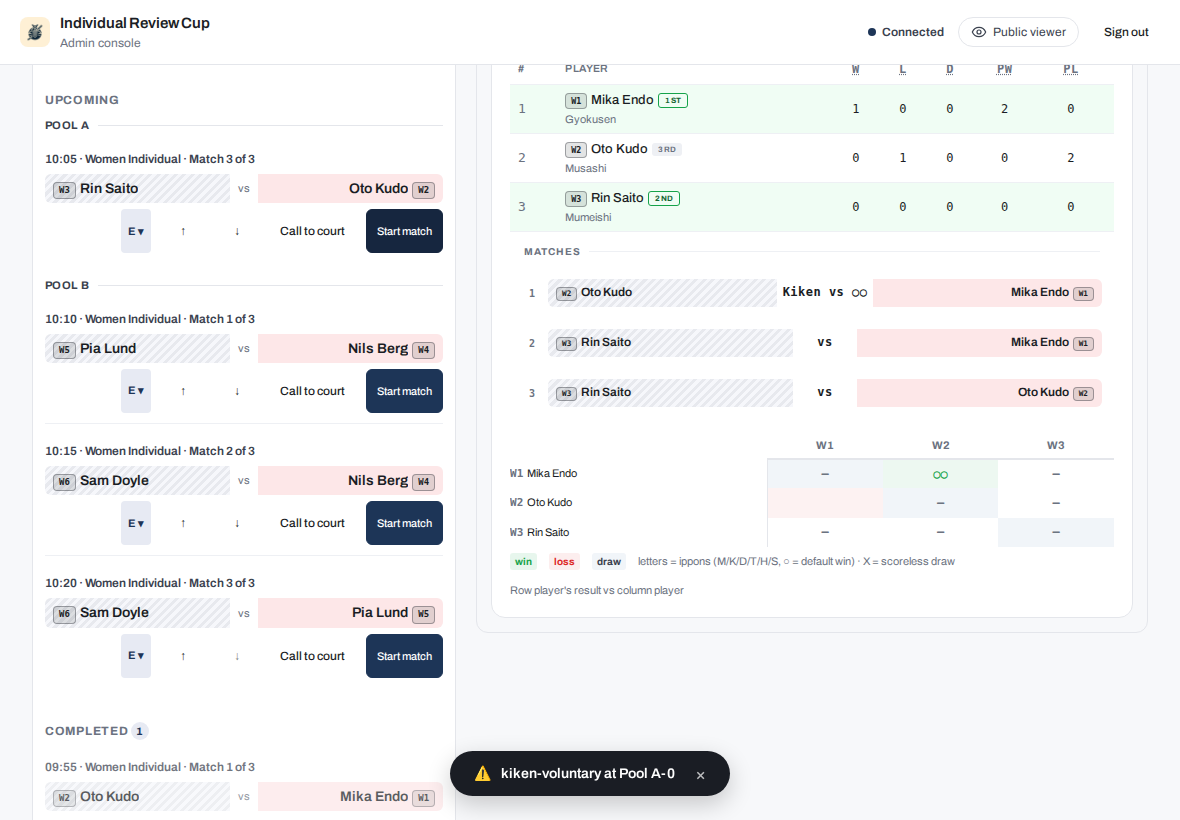Move Rin Saito vs Oto Kudo match up
The width and height of the screenshot is (1180, 820).
[x=183, y=231]
